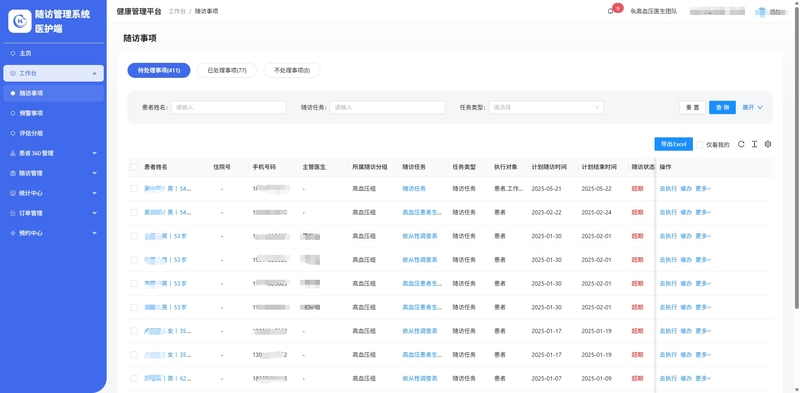Open the column settings gear icon
Viewport: 800px width, 393px height.
(767, 144)
